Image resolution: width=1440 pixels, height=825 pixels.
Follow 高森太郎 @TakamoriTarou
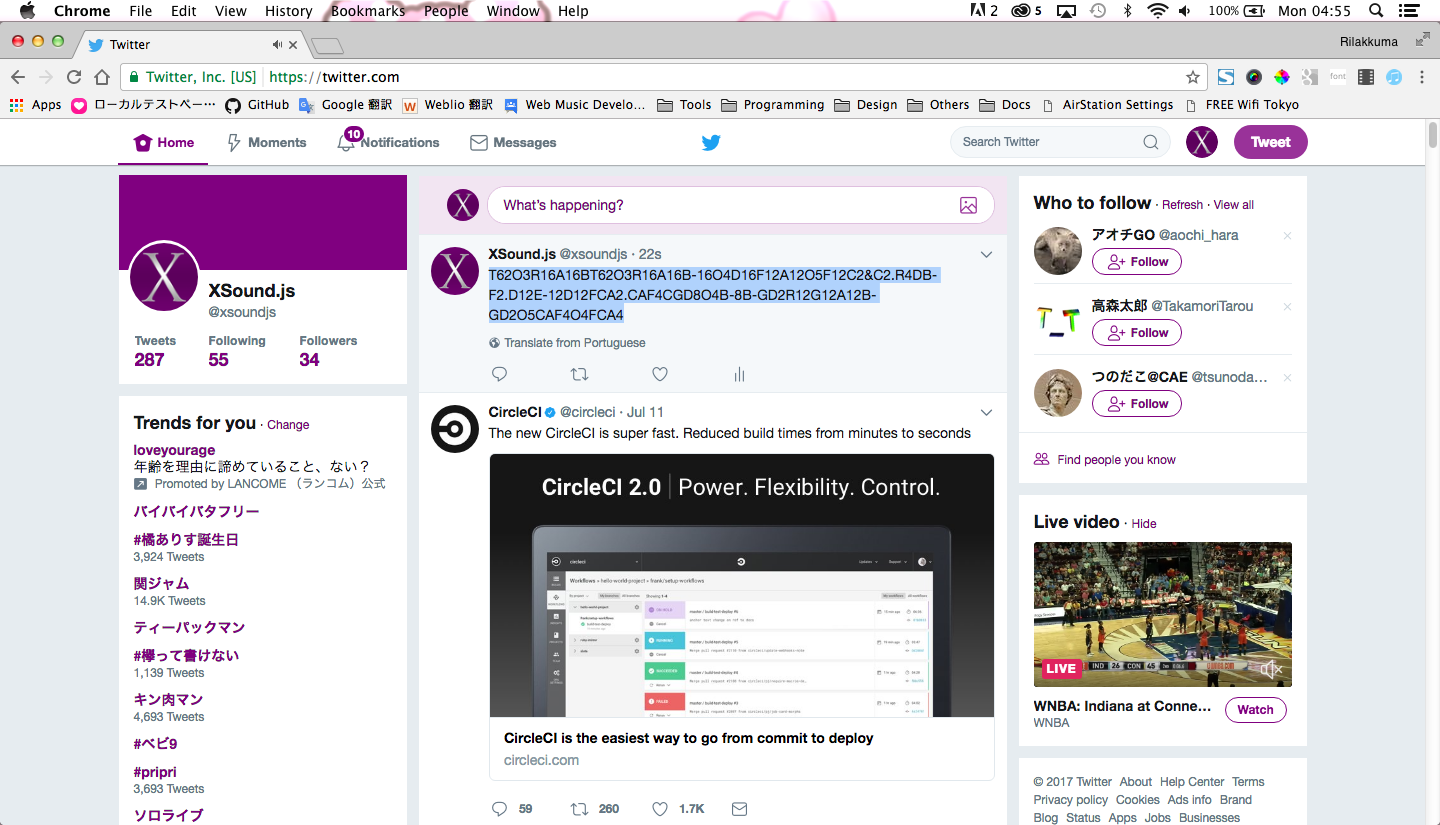coord(1137,333)
